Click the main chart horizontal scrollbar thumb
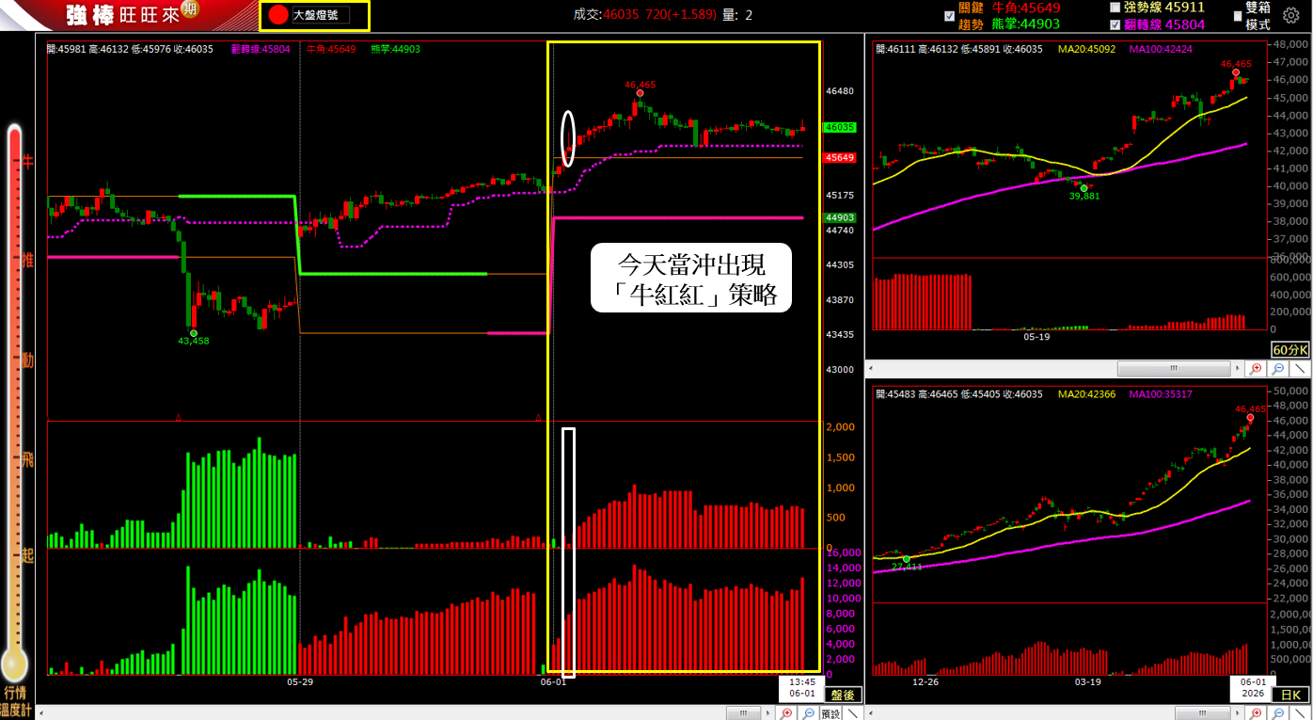Viewport: 1313px width, 720px height. pyautogui.click(x=743, y=713)
